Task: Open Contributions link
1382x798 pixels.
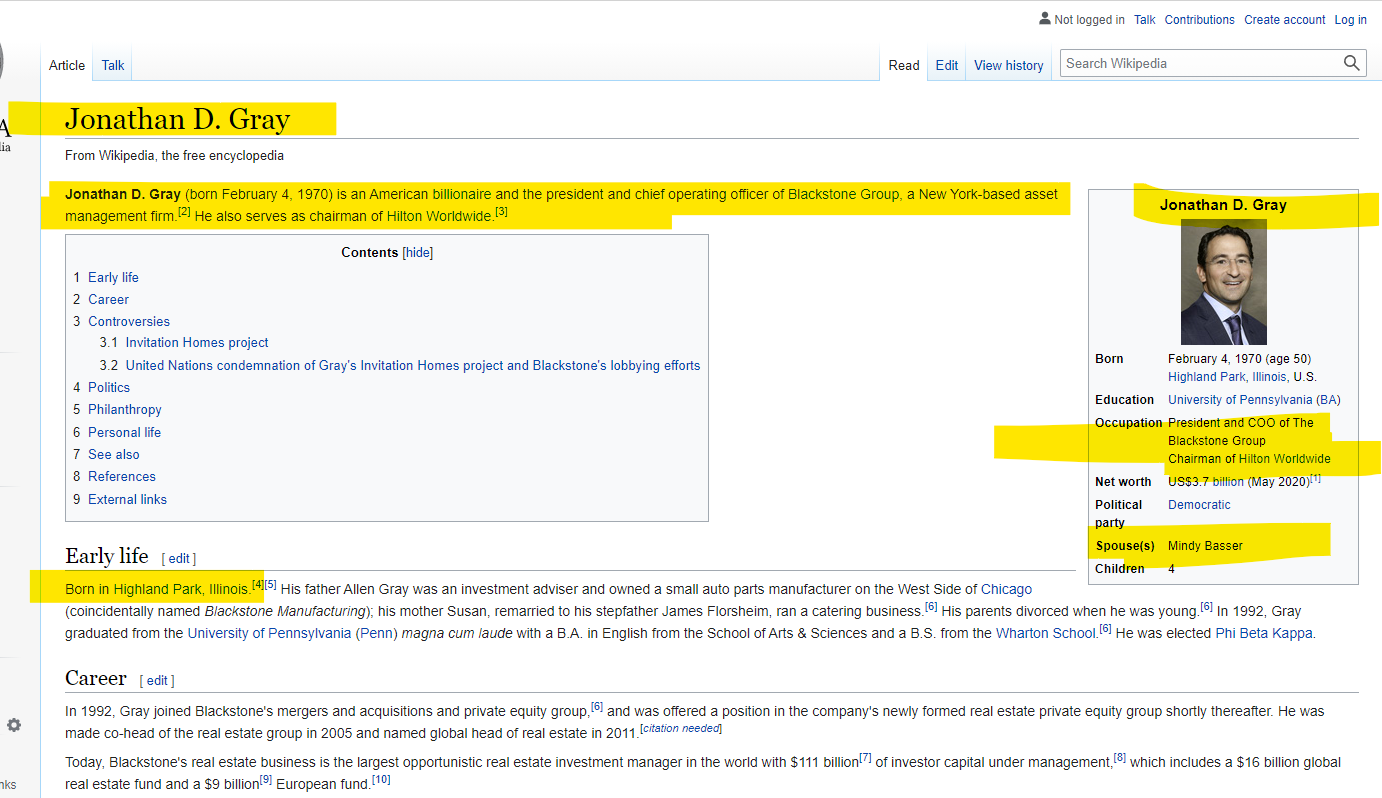Action: pos(1200,19)
